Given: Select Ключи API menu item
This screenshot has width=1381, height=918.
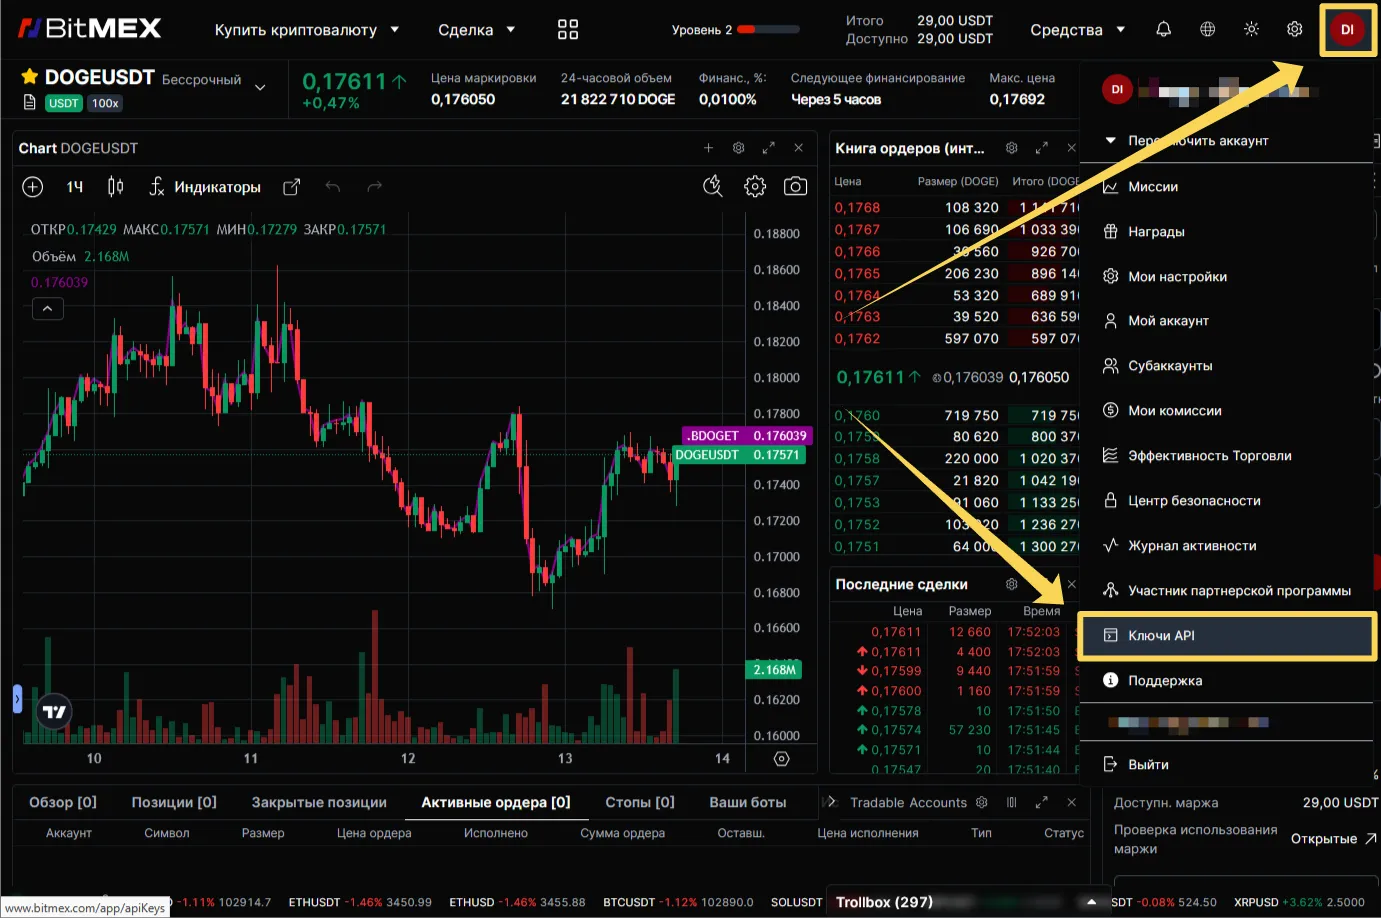Looking at the screenshot, I should point(1161,636).
